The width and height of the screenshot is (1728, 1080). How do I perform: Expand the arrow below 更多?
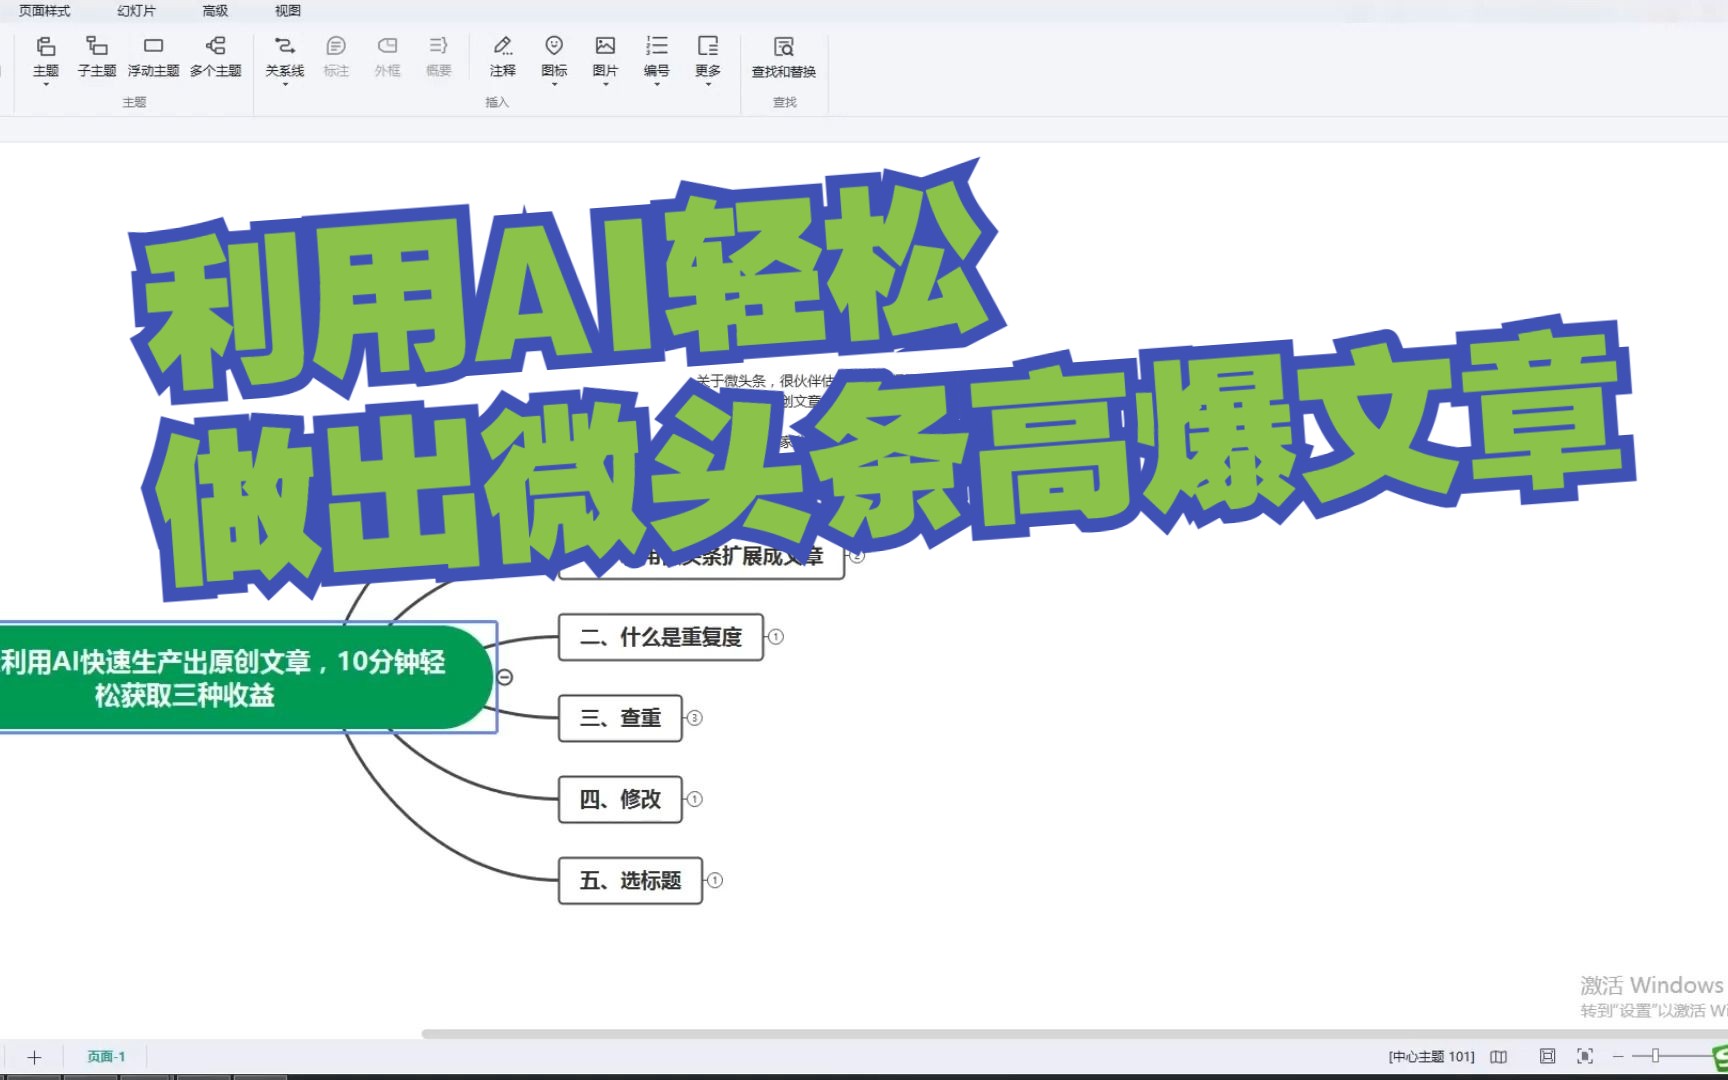point(708,85)
